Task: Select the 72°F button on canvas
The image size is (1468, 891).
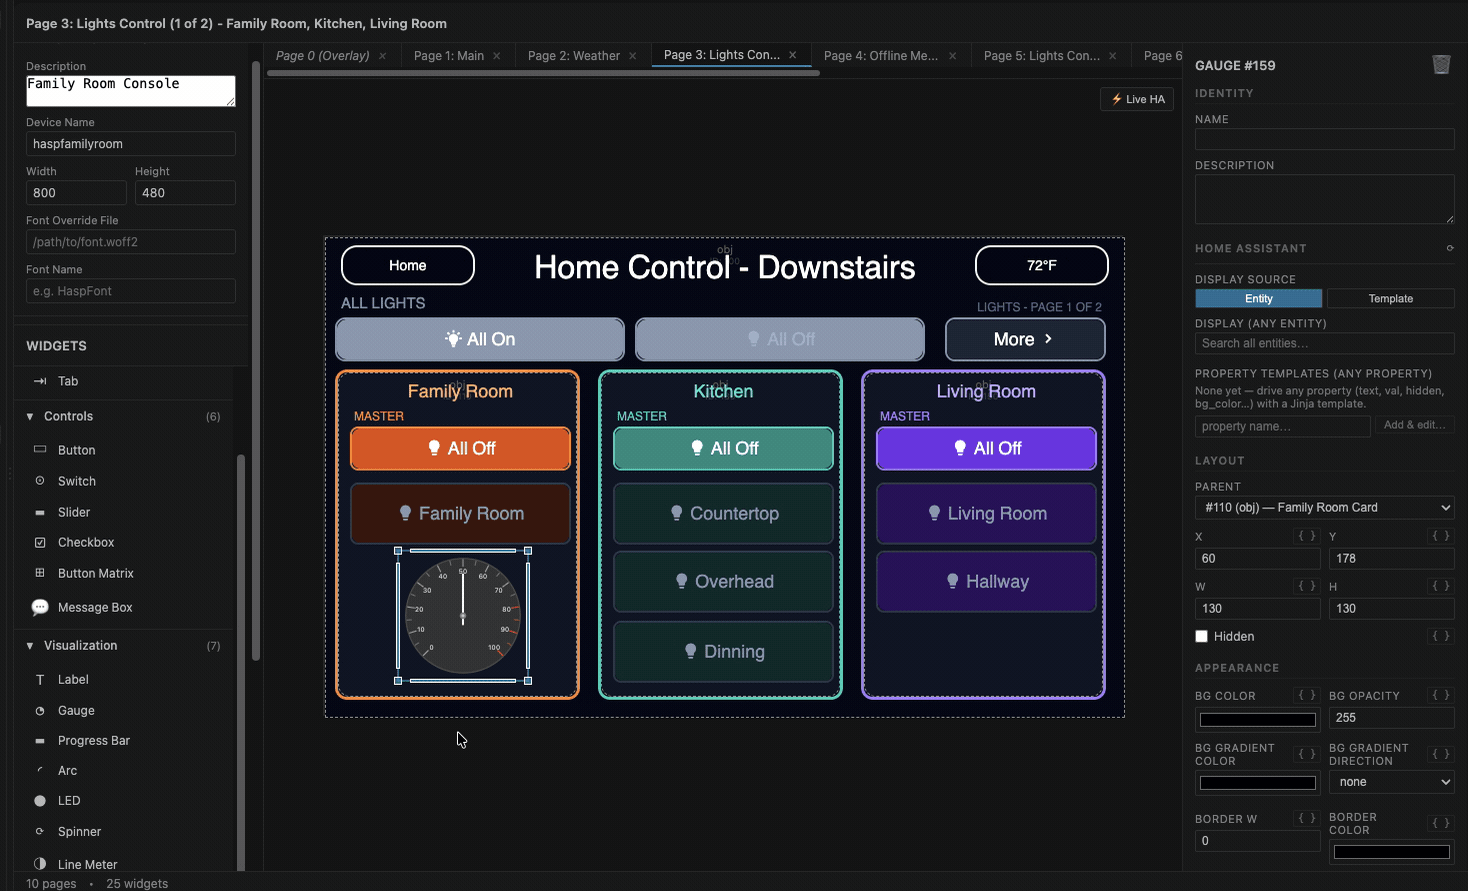Action: pos(1042,265)
